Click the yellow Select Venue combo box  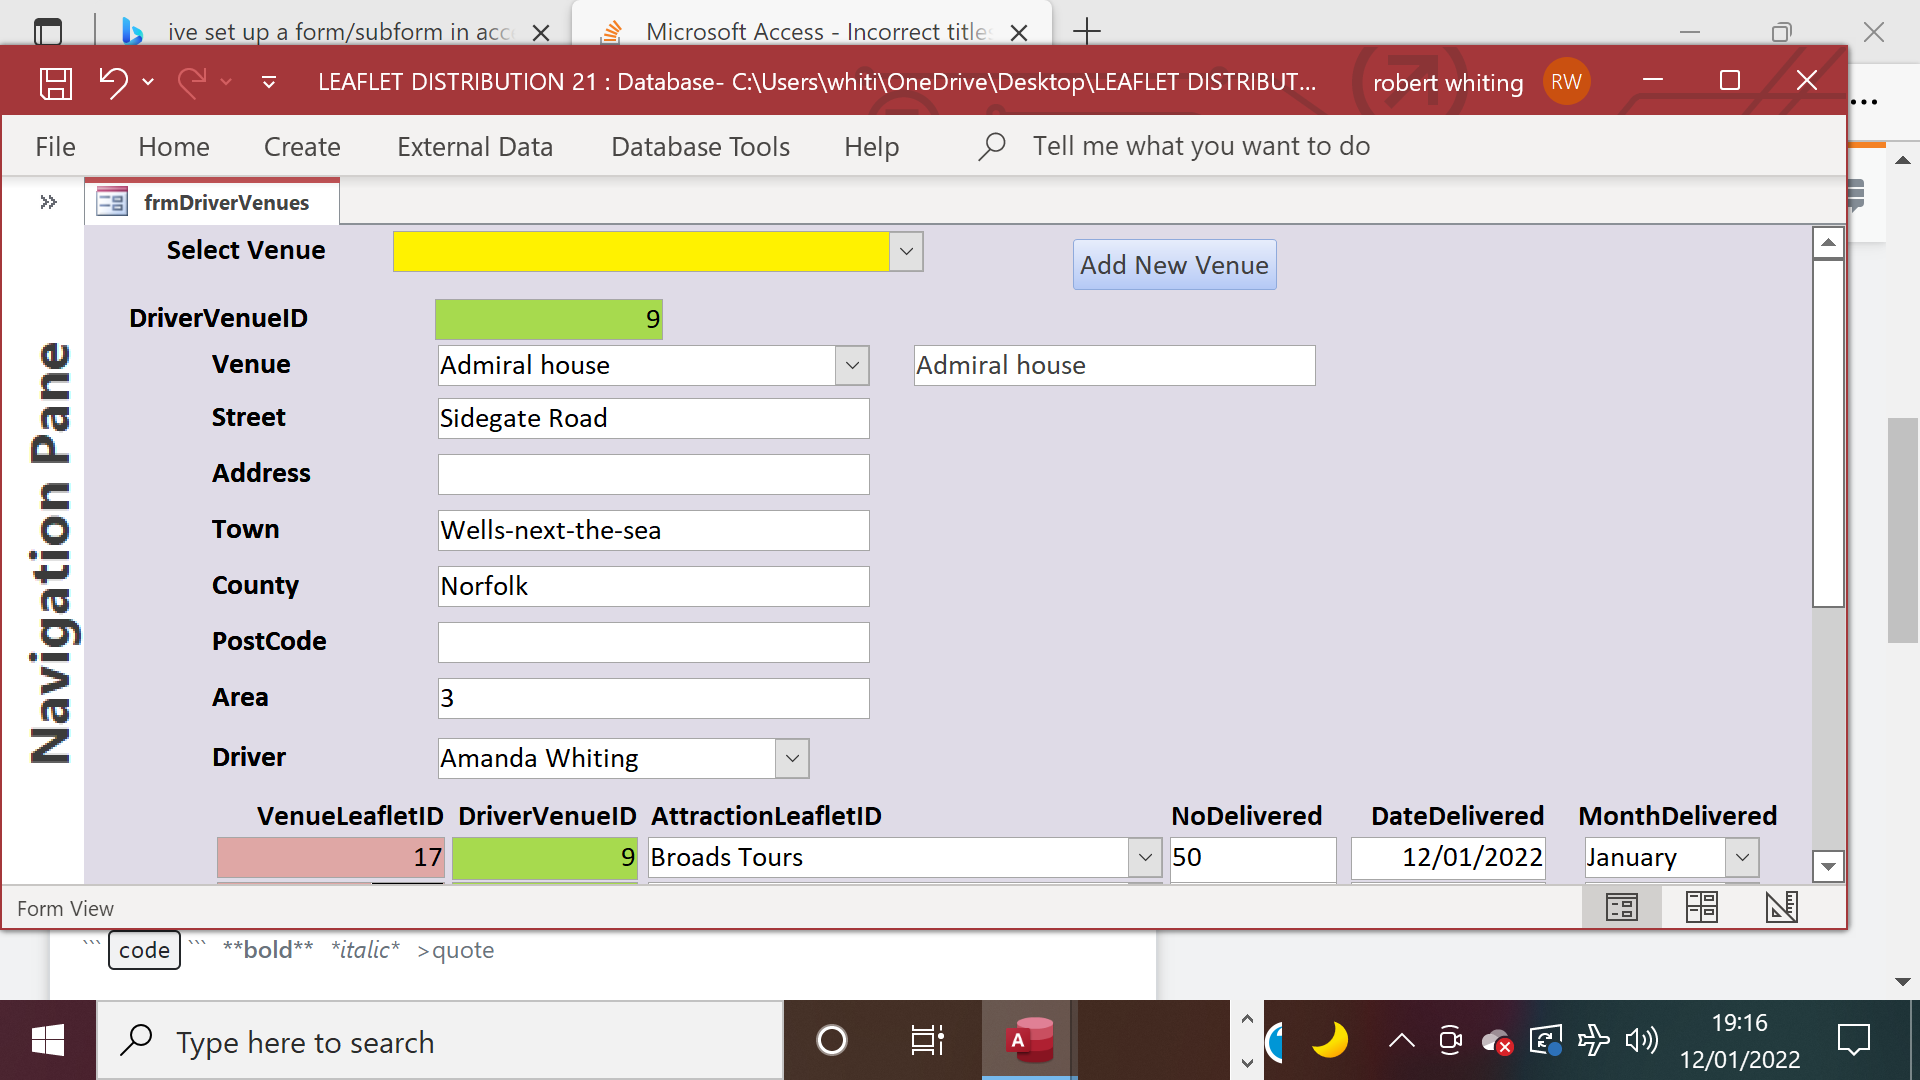point(641,252)
